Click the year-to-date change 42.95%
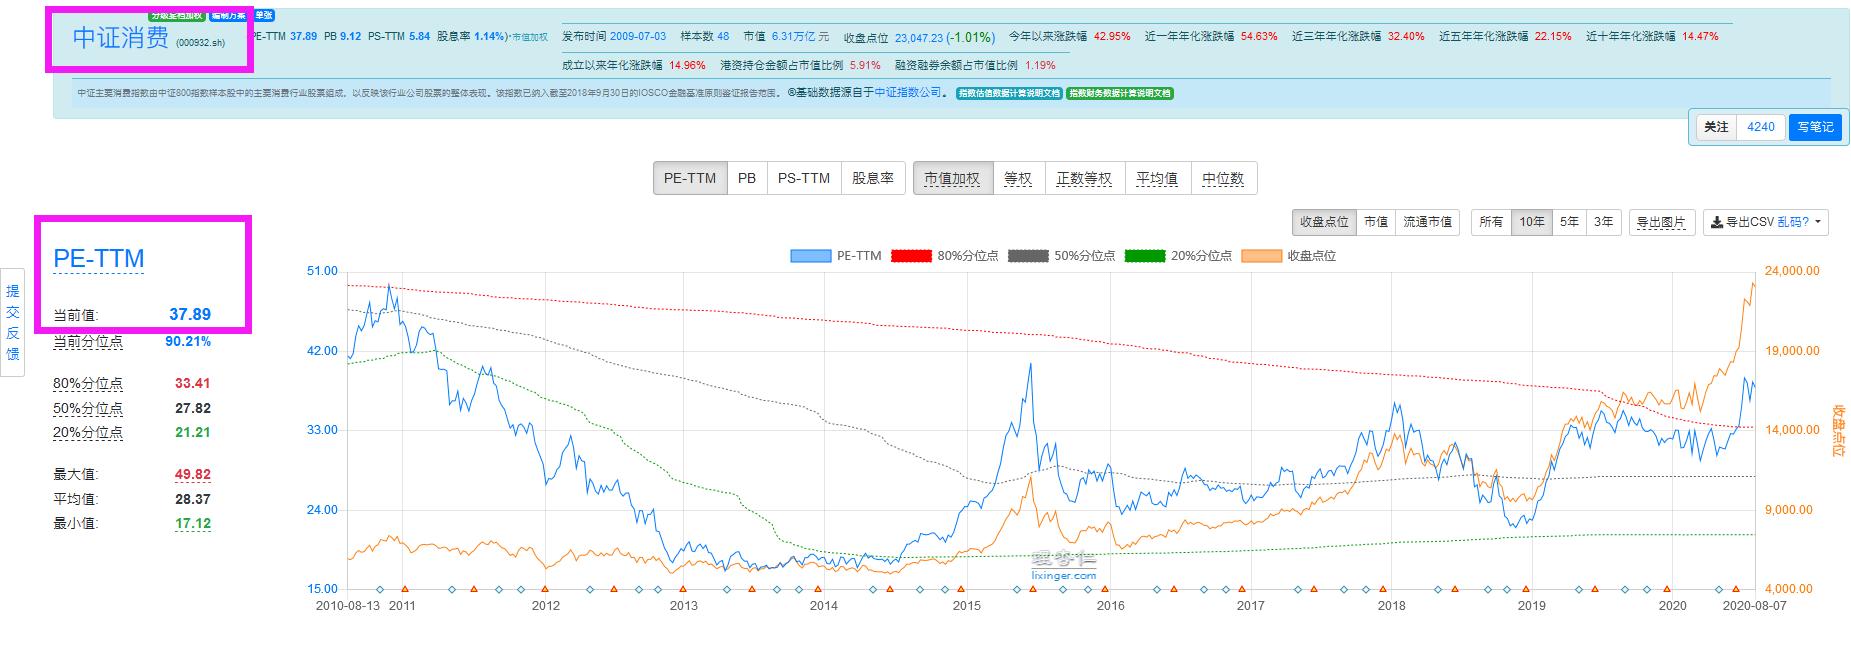The image size is (1851, 648). 1112,36
